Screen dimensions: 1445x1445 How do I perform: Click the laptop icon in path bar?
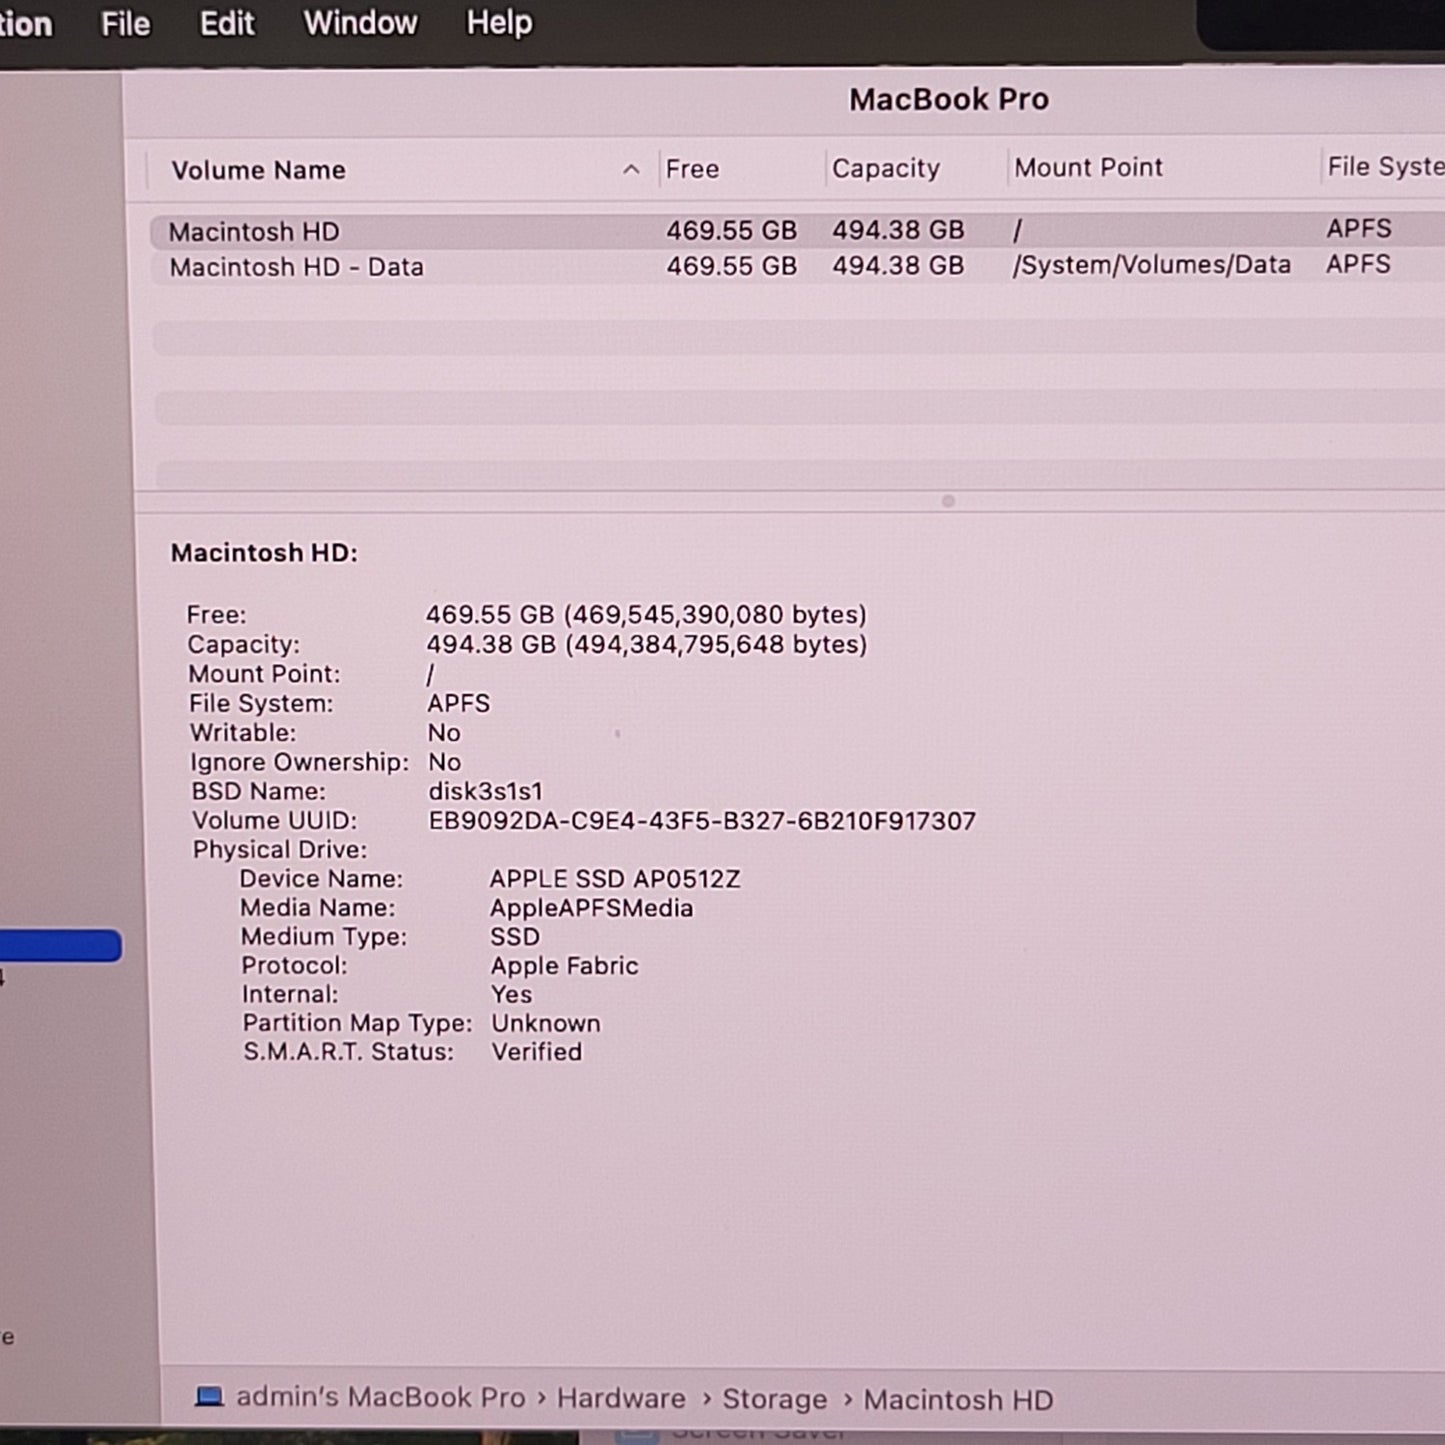209,1397
